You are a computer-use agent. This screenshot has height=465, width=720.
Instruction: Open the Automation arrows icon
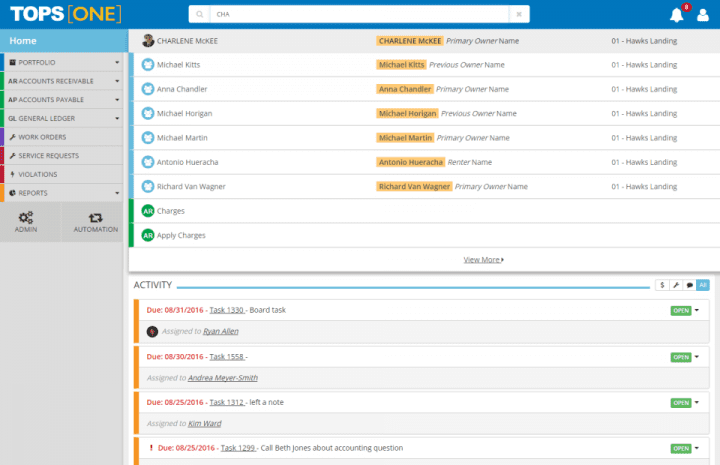(x=96, y=218)
